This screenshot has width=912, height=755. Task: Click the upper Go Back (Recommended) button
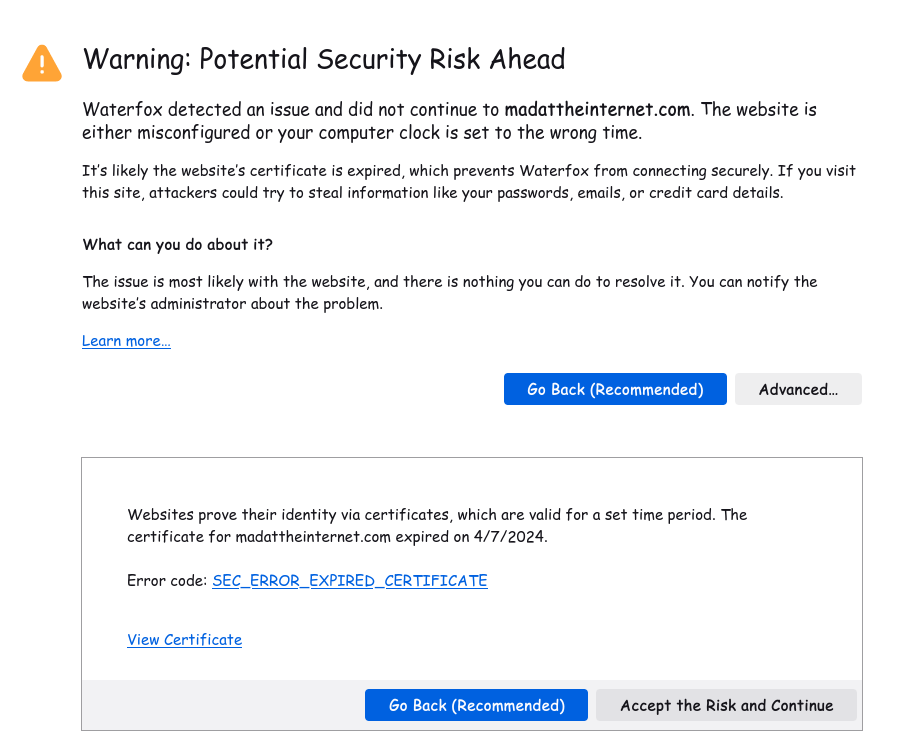click(x=615, y=389)
